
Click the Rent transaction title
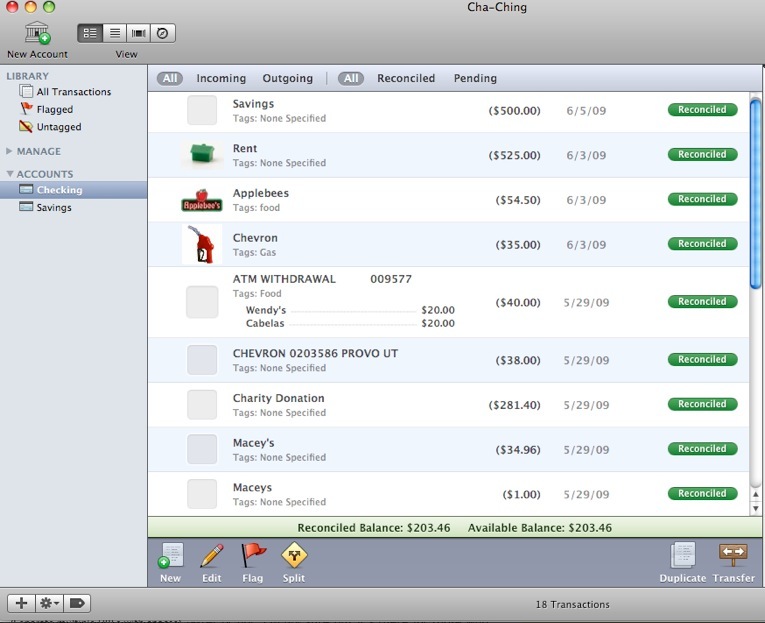pyautogui.click(x=245, y=148)
